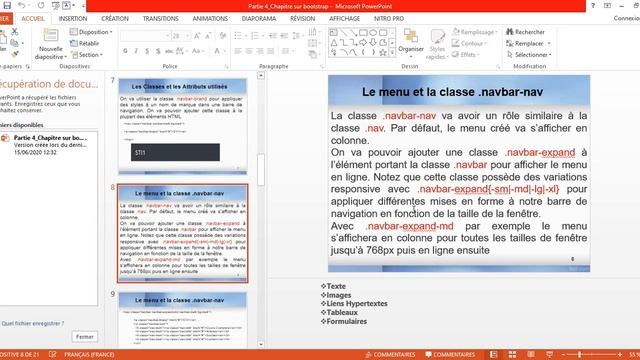Justify the paragraph text
640x360 pixels.
click(x=270, y=51)
